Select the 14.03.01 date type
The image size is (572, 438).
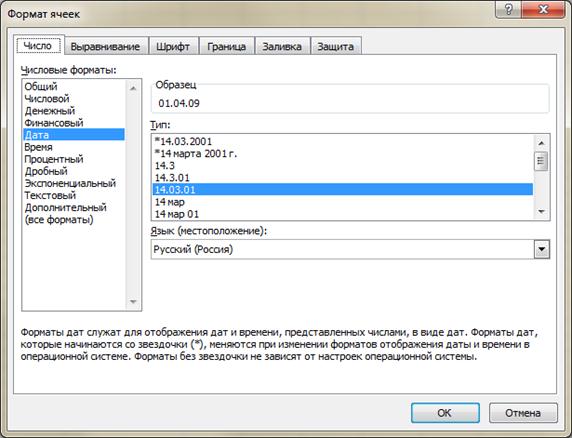click(x=343, y=190)
